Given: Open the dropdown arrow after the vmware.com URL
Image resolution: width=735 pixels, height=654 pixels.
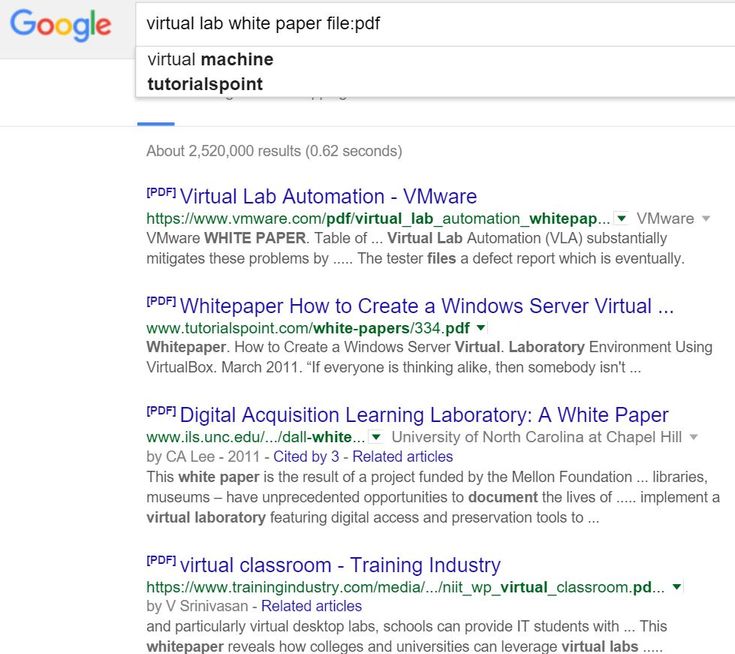Looking at the screenshot, I should click(x=621, y=218).
